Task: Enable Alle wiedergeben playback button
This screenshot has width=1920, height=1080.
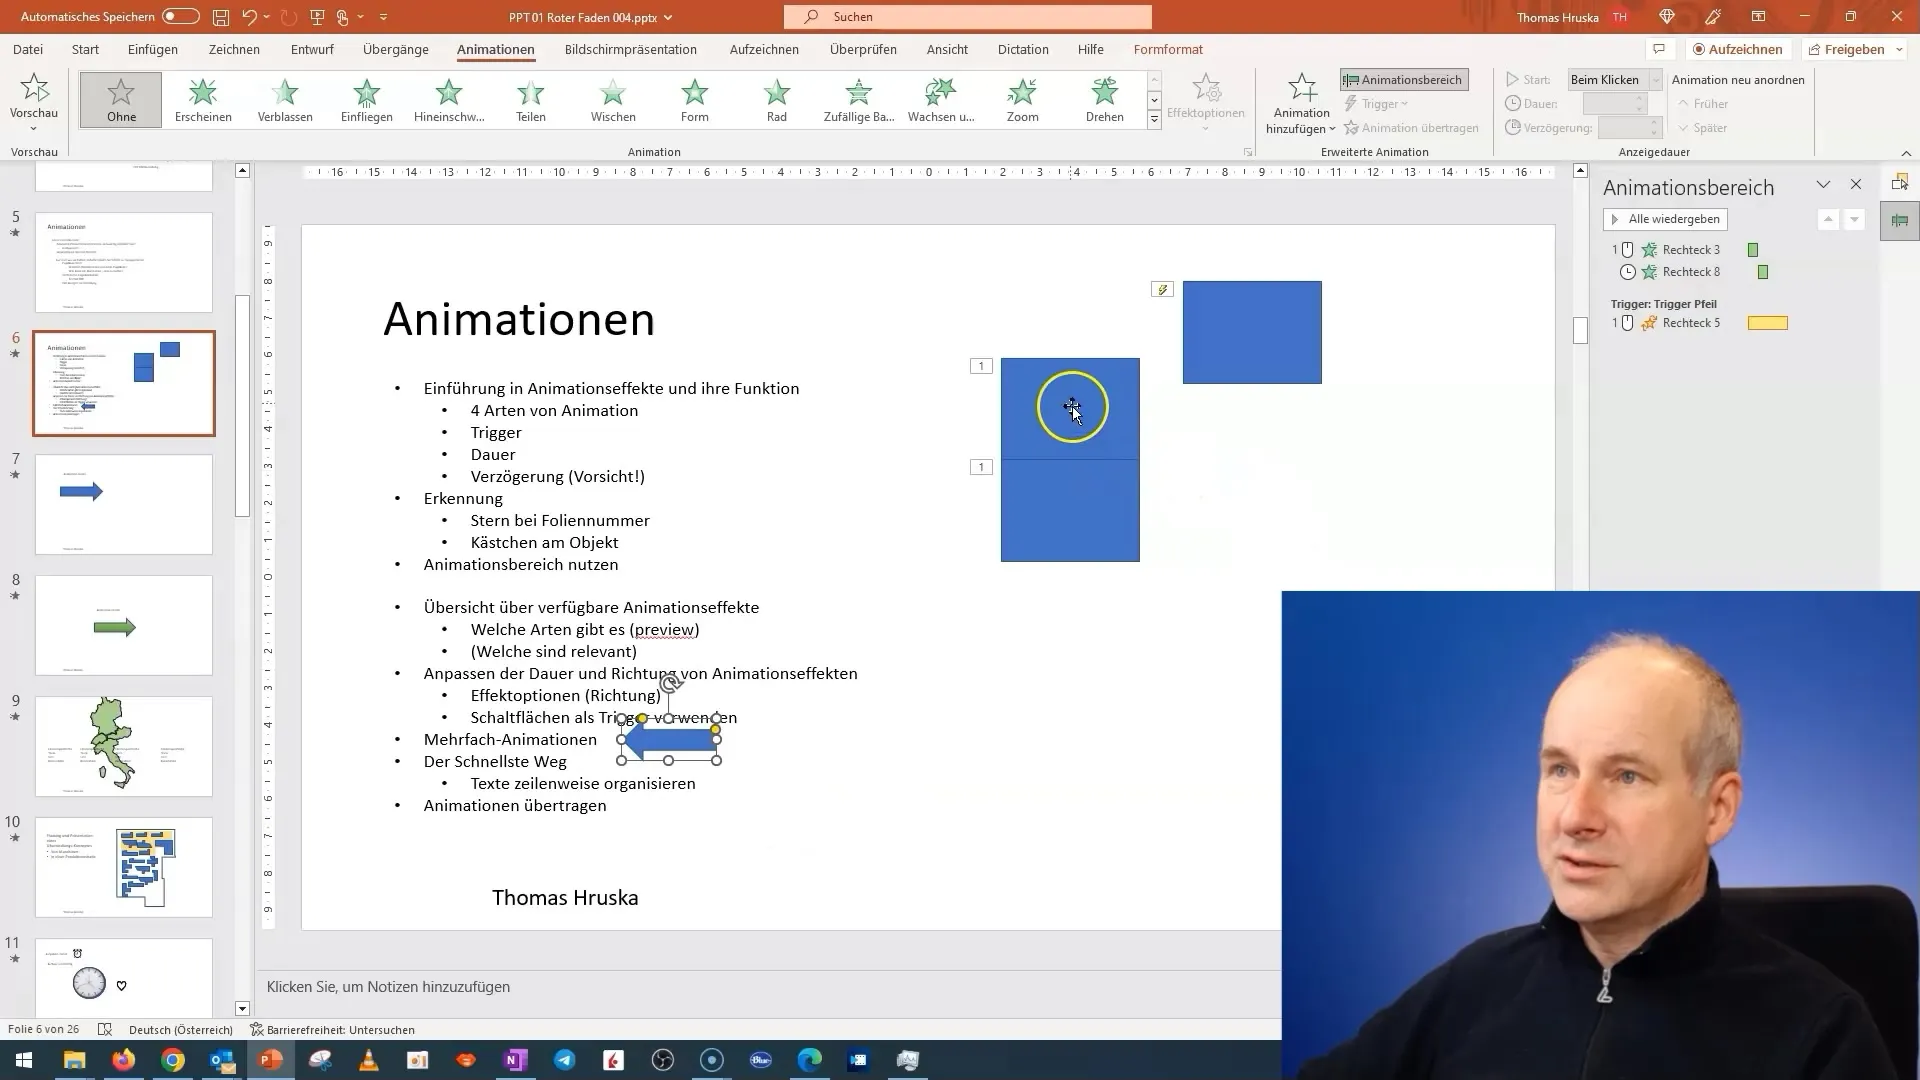Action: [x=1667, y=218]
